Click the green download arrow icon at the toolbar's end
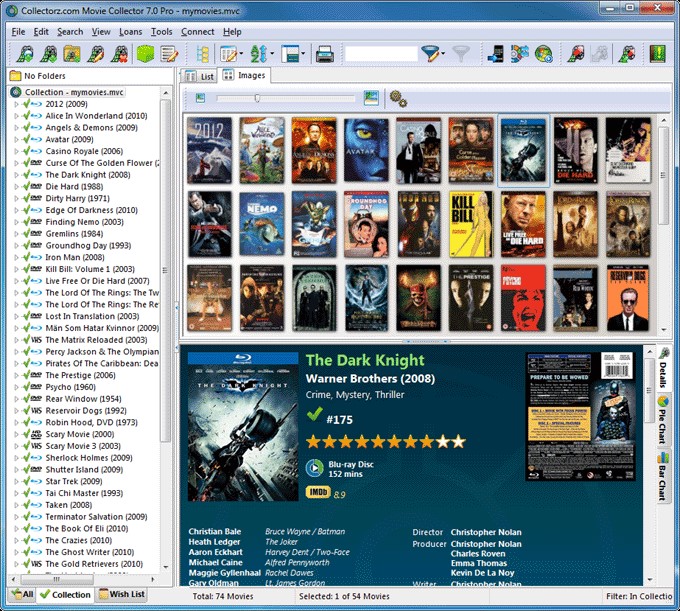Image resolution: width=680 pixels, height=611 pixels. coord(657,54)
